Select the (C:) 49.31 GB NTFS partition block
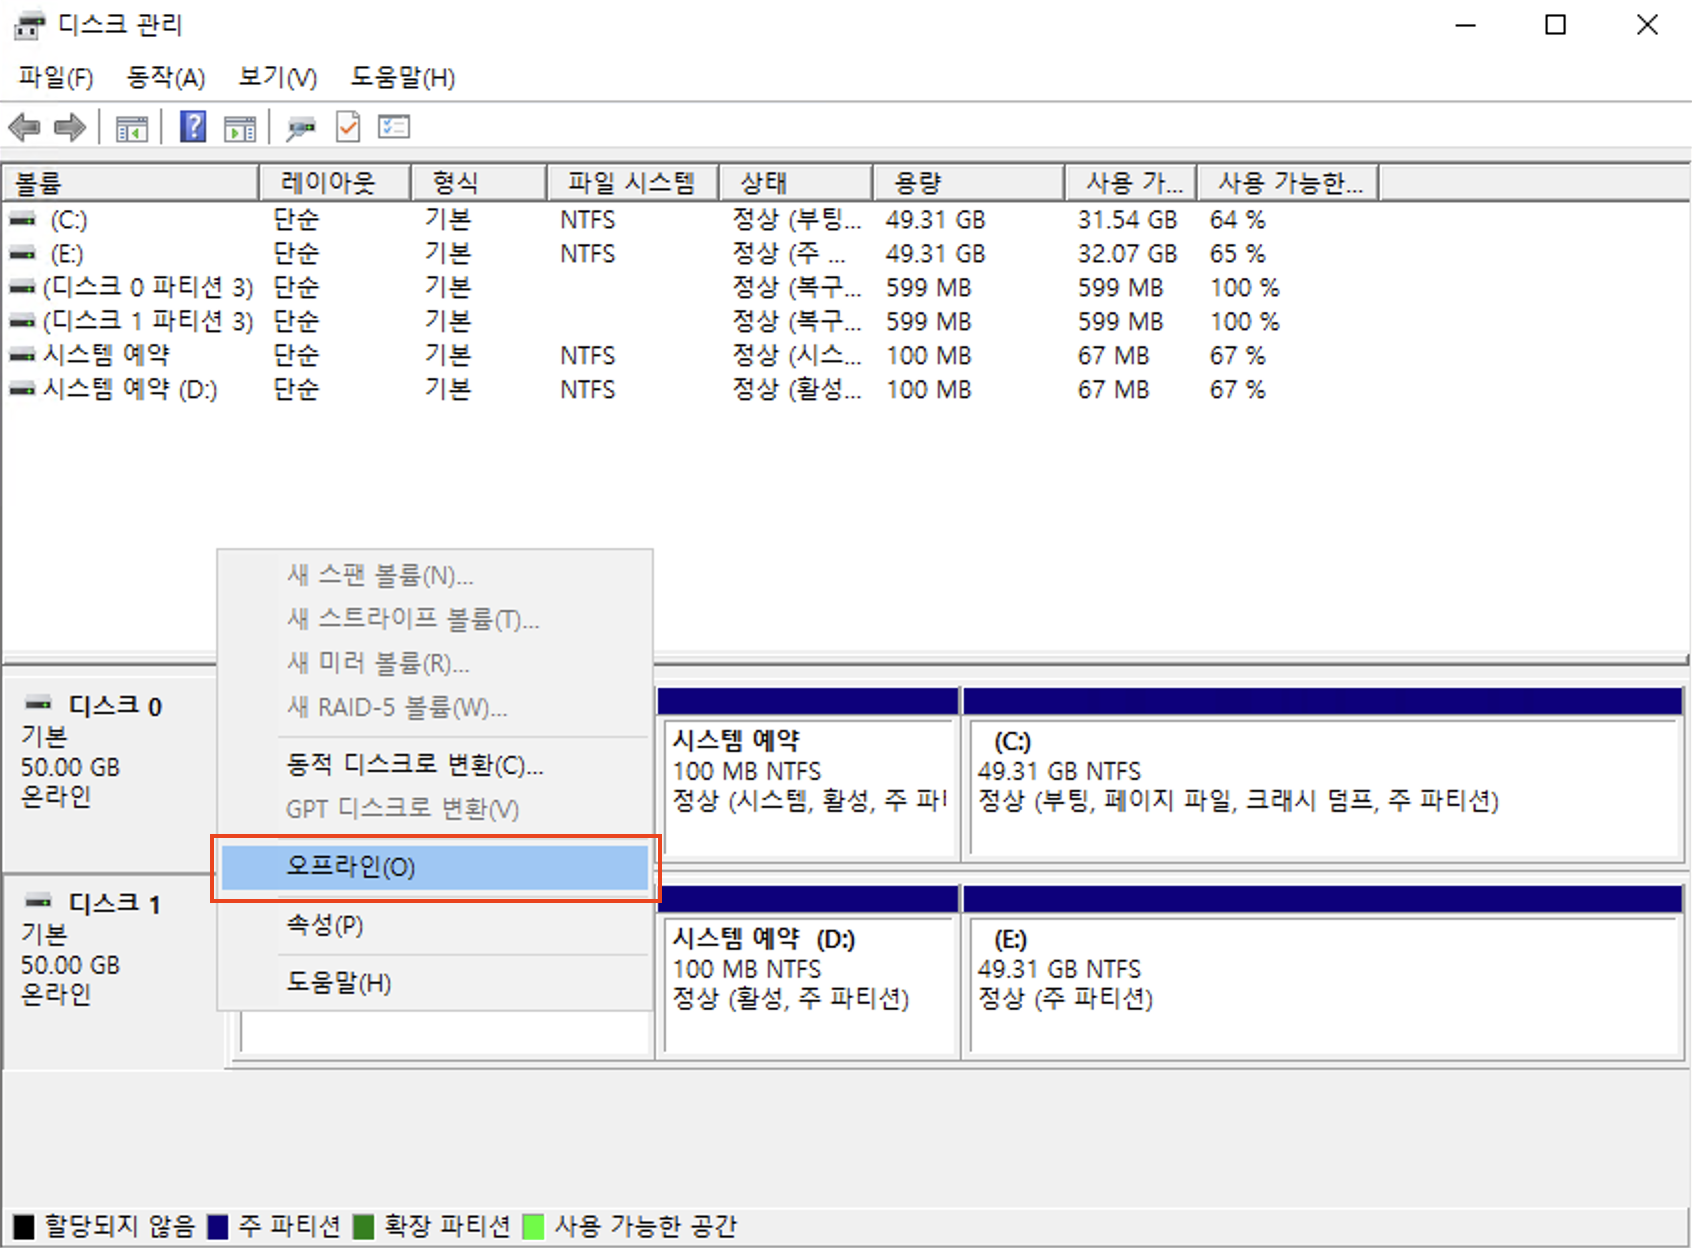The image size is (1692, 1248). click(1322, 773)
